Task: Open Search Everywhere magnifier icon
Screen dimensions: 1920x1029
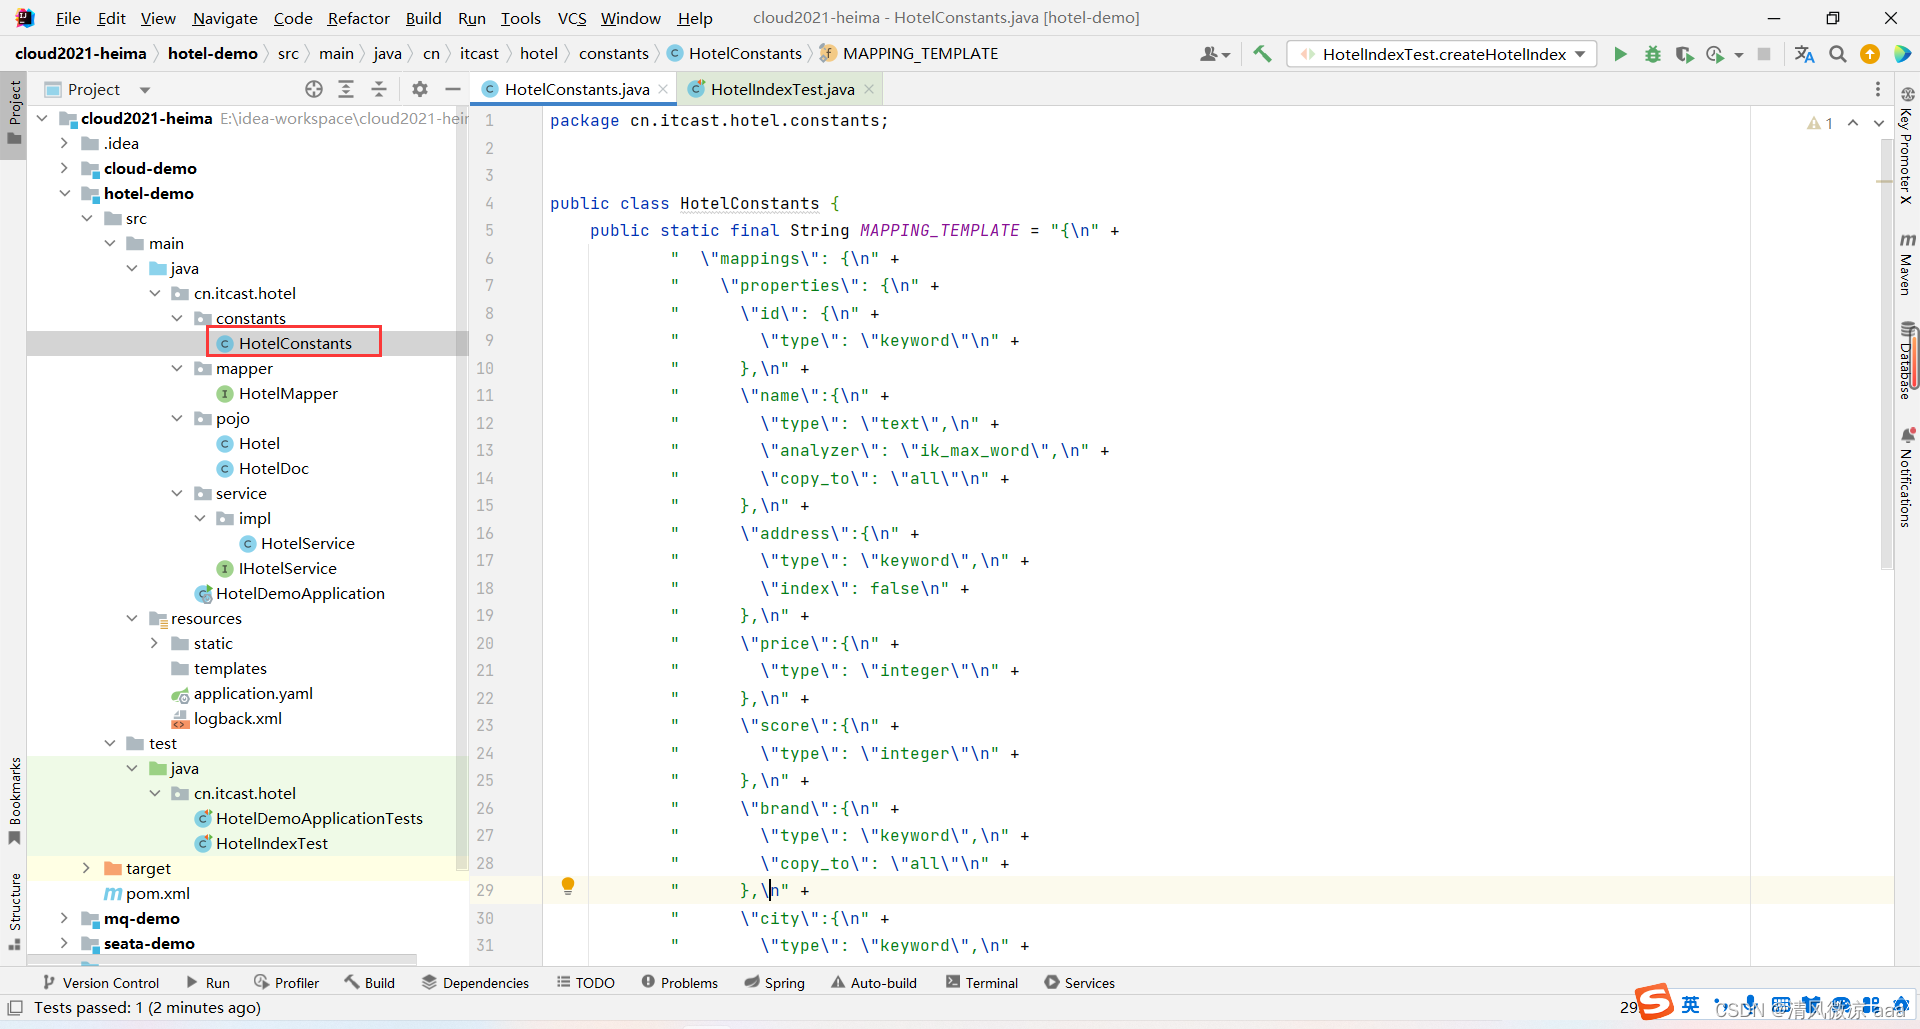Action: [x=1838, y=54]
